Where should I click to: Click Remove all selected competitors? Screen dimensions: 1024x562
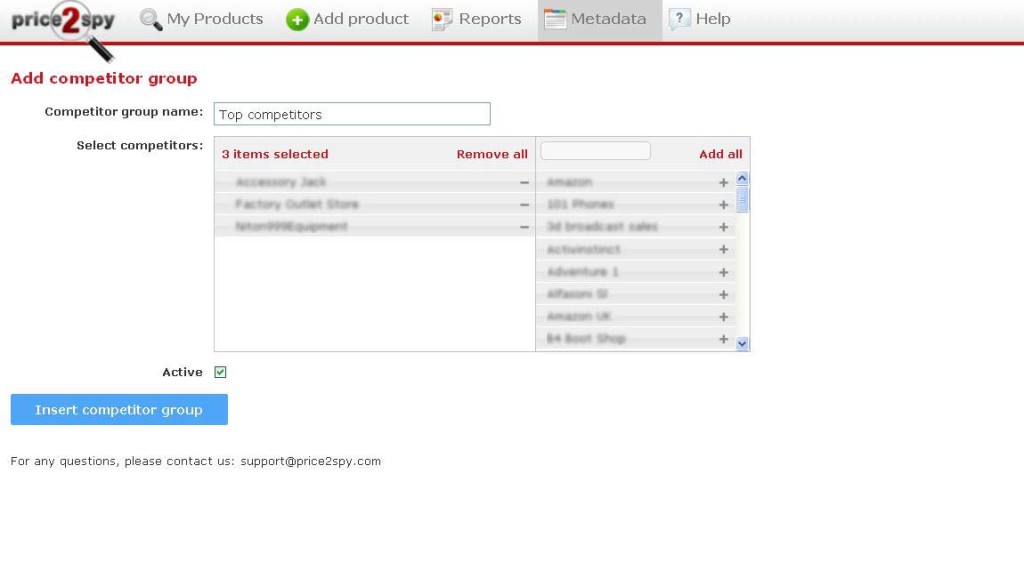click(x=492, y=154)
